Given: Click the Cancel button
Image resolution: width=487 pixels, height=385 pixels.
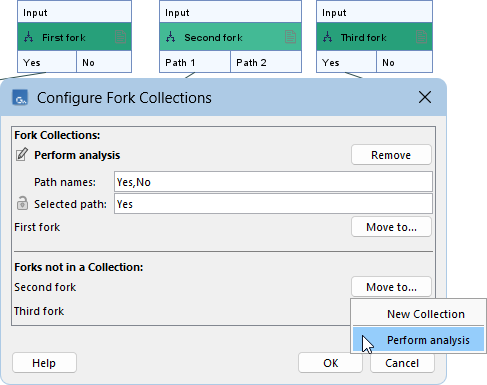Looking at the screenshot, I should [x=402, y=363].
